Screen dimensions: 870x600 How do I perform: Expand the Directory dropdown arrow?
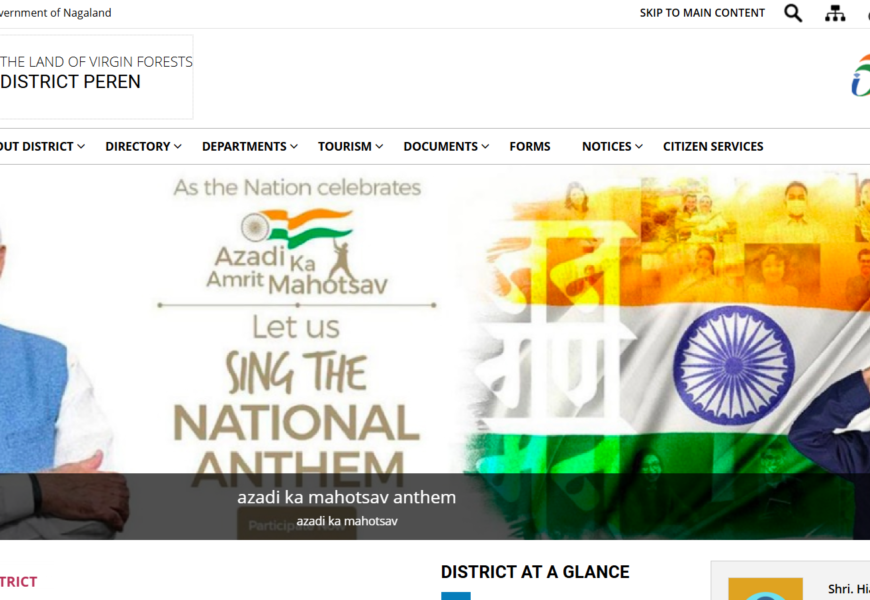click(178, 147)
